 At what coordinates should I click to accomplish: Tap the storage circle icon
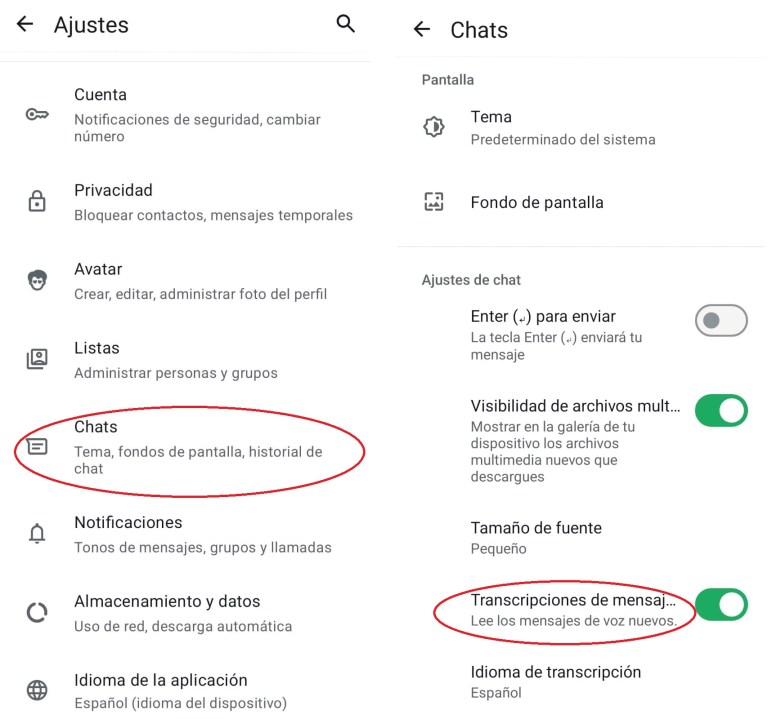click(37, 613)
